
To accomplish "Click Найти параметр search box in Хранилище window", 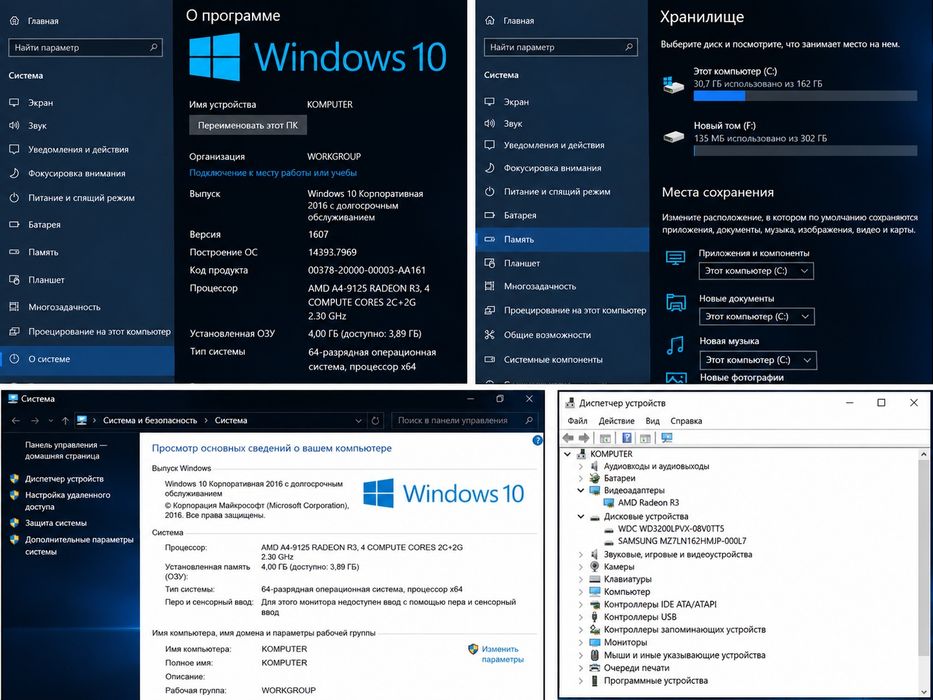I will (561, 47).
